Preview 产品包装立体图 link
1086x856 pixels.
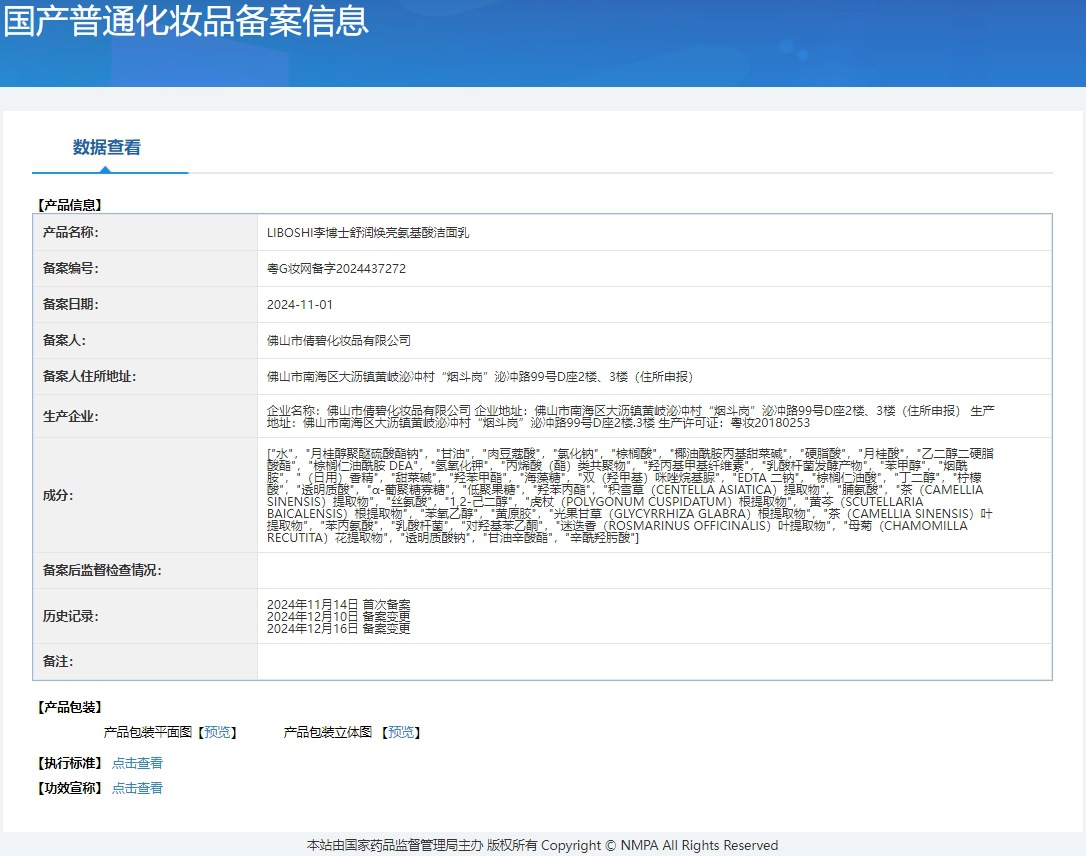401,732
